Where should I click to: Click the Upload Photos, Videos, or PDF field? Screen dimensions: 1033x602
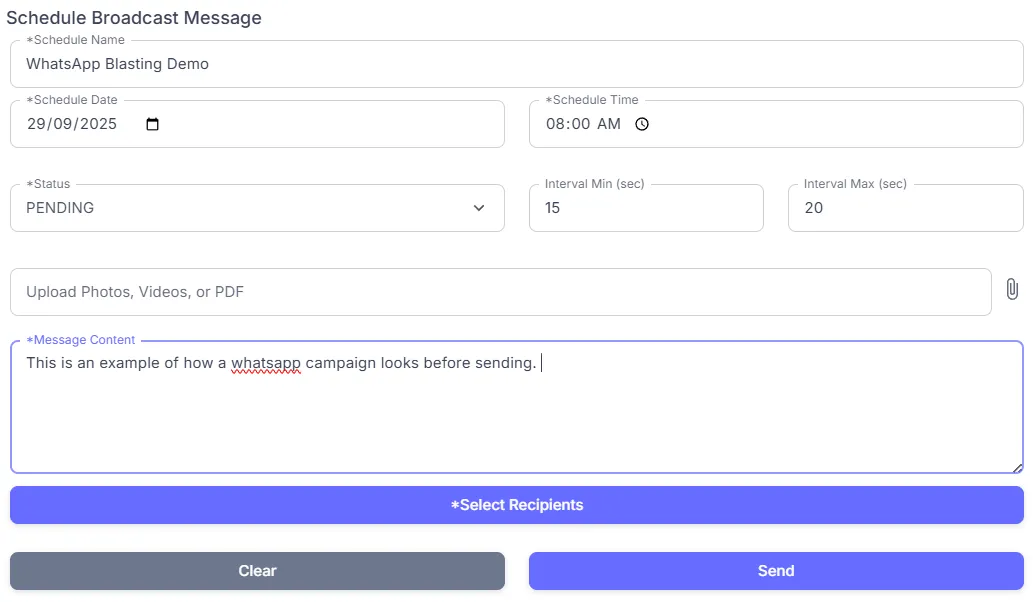(x=500, y=292)
